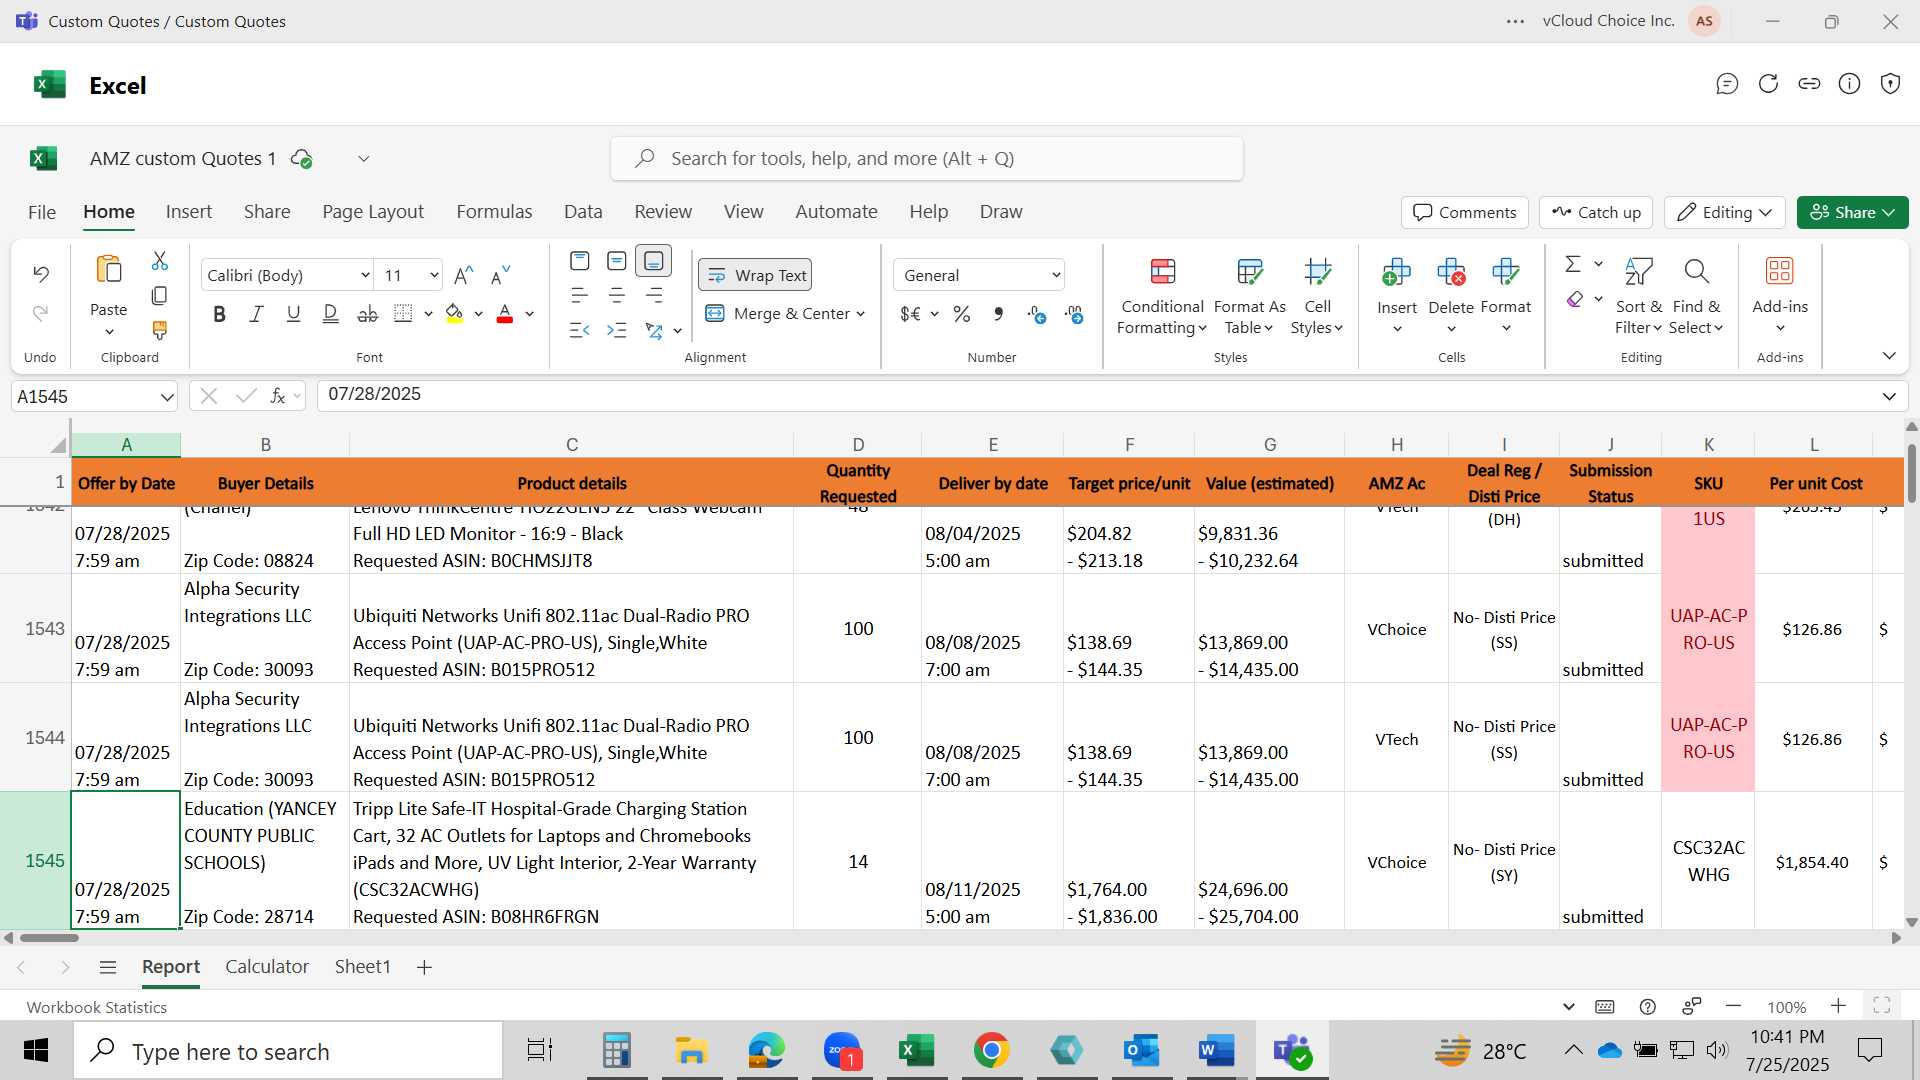The width and height of the screenshot is (1920, 1080).
Task: Click the Paste clipboard icon
Action: pyautogui.click(x=108, y=270)
